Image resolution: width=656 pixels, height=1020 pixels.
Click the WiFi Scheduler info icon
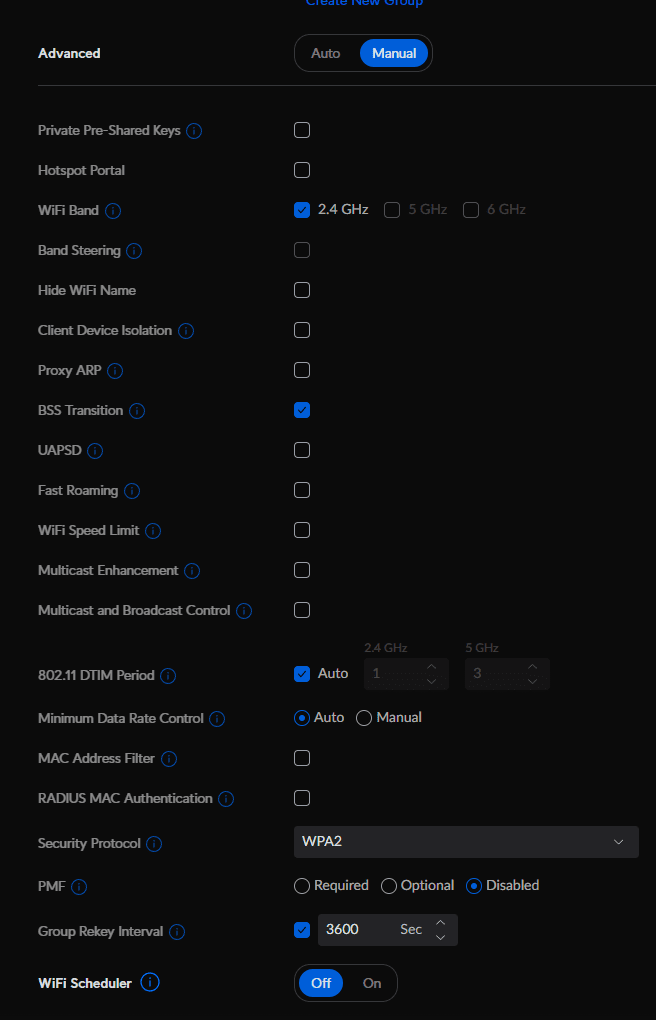(150, 982)
